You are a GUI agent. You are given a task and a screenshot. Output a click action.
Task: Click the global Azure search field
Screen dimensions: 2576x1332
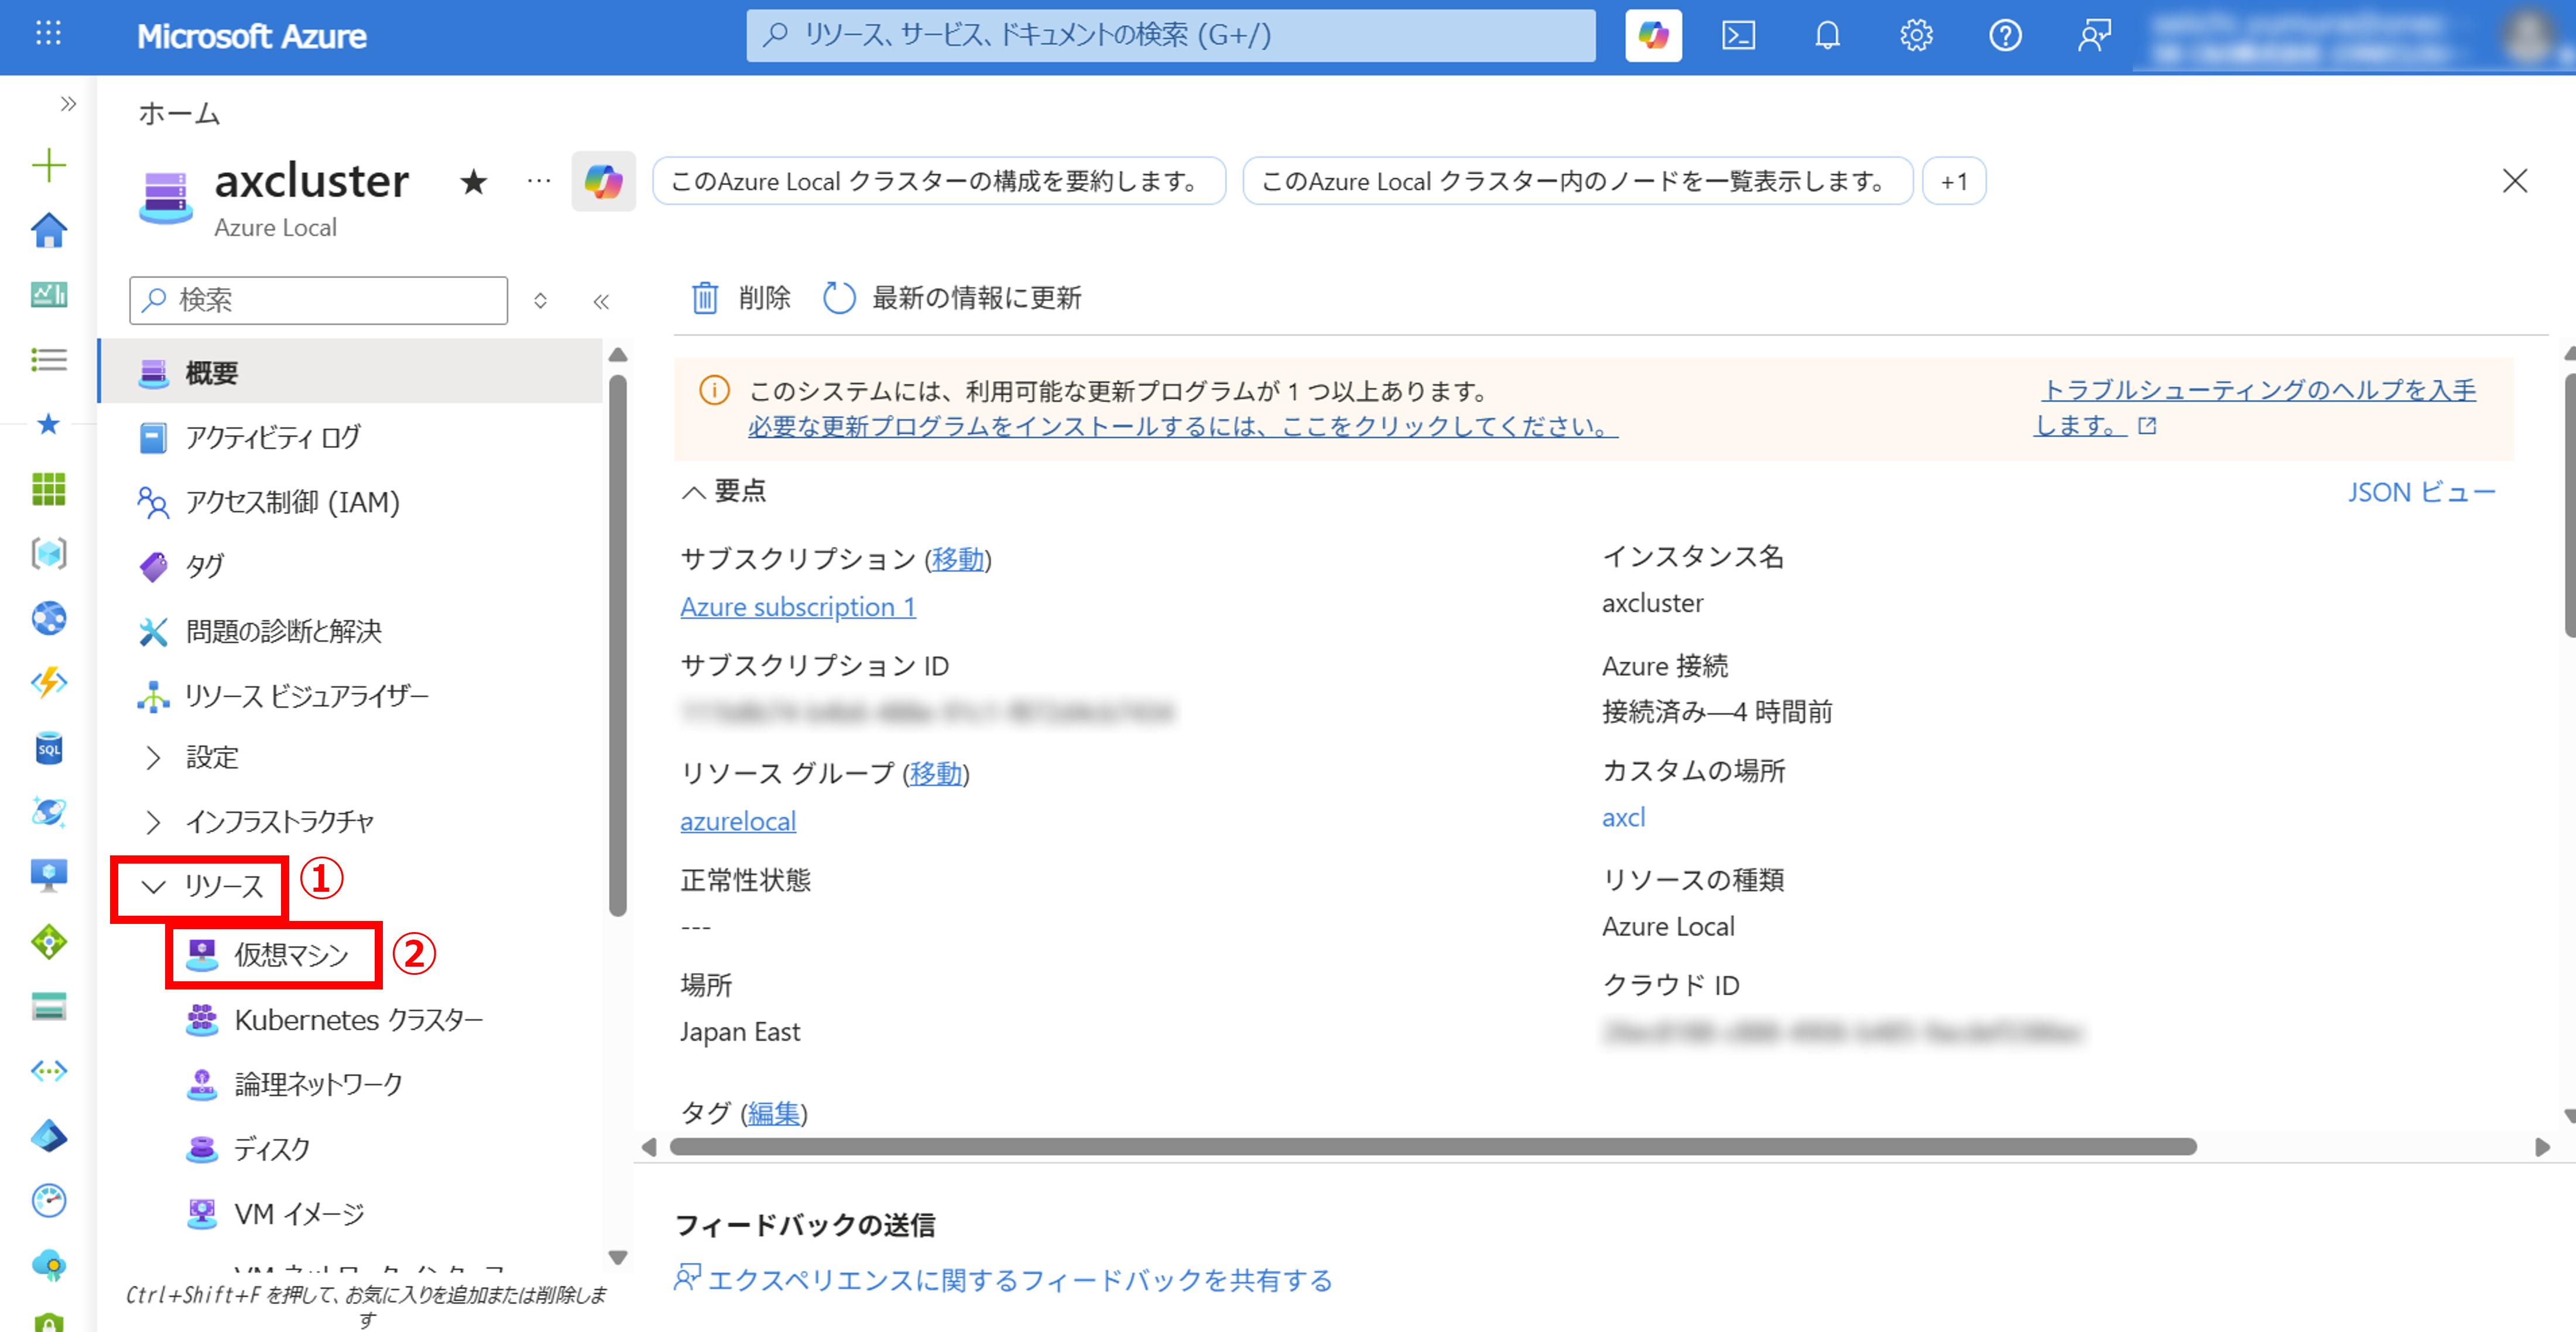tap(1171, 36)
